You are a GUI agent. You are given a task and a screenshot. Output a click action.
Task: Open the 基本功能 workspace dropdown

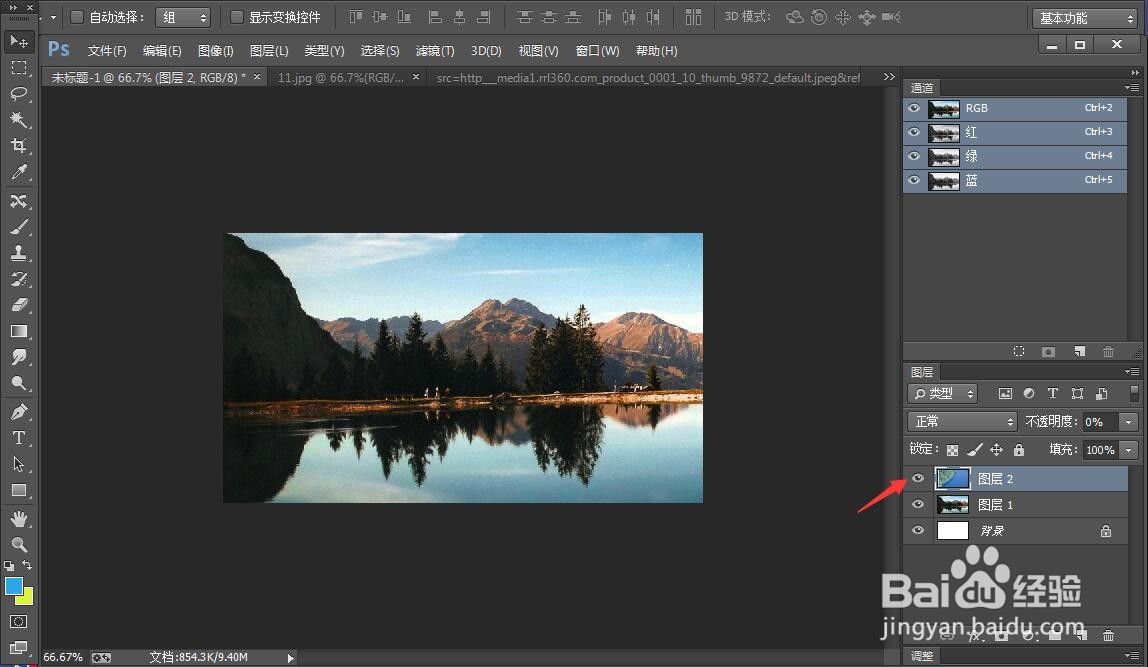tap(1084, 18)
